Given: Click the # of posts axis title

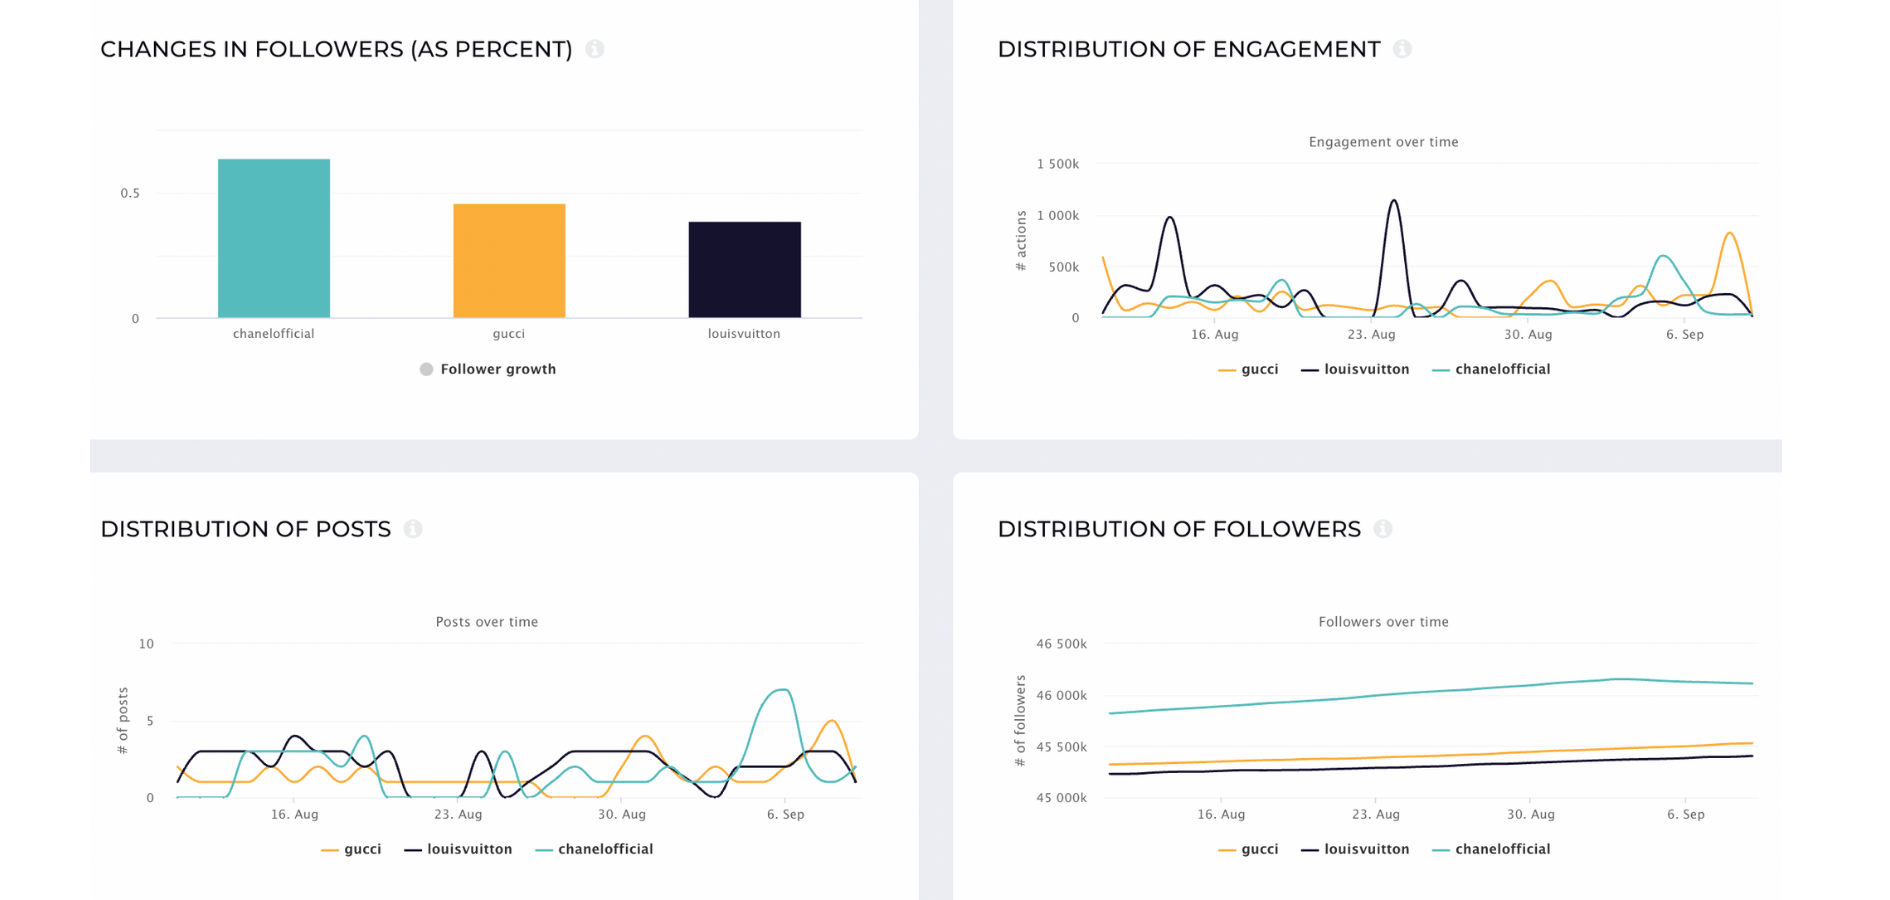Looking at the screenshot, I should coord(123,721).
